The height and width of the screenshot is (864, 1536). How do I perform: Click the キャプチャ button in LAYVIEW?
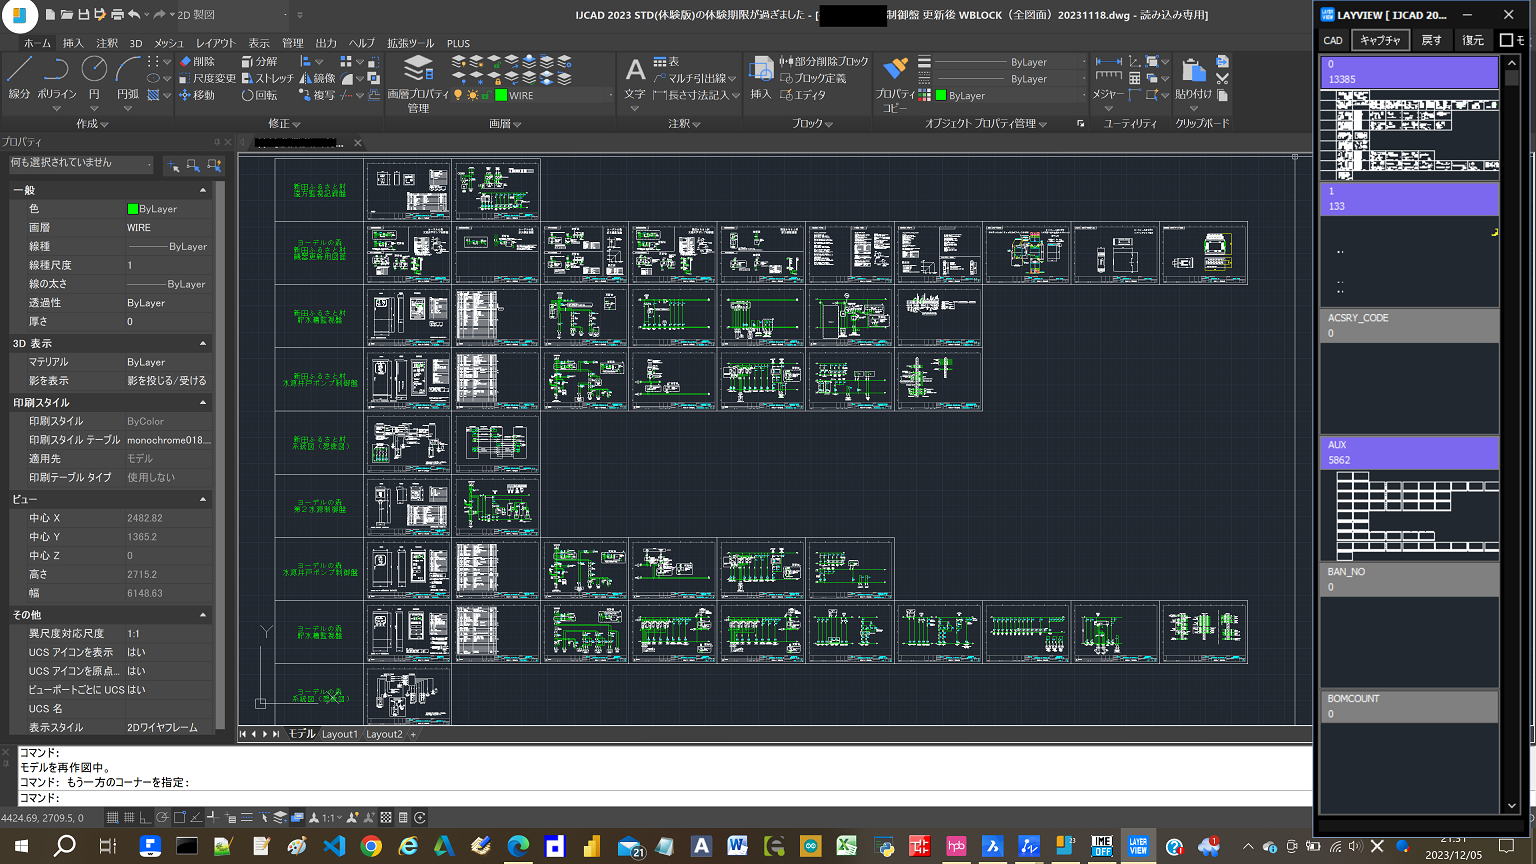point(1380,40)
